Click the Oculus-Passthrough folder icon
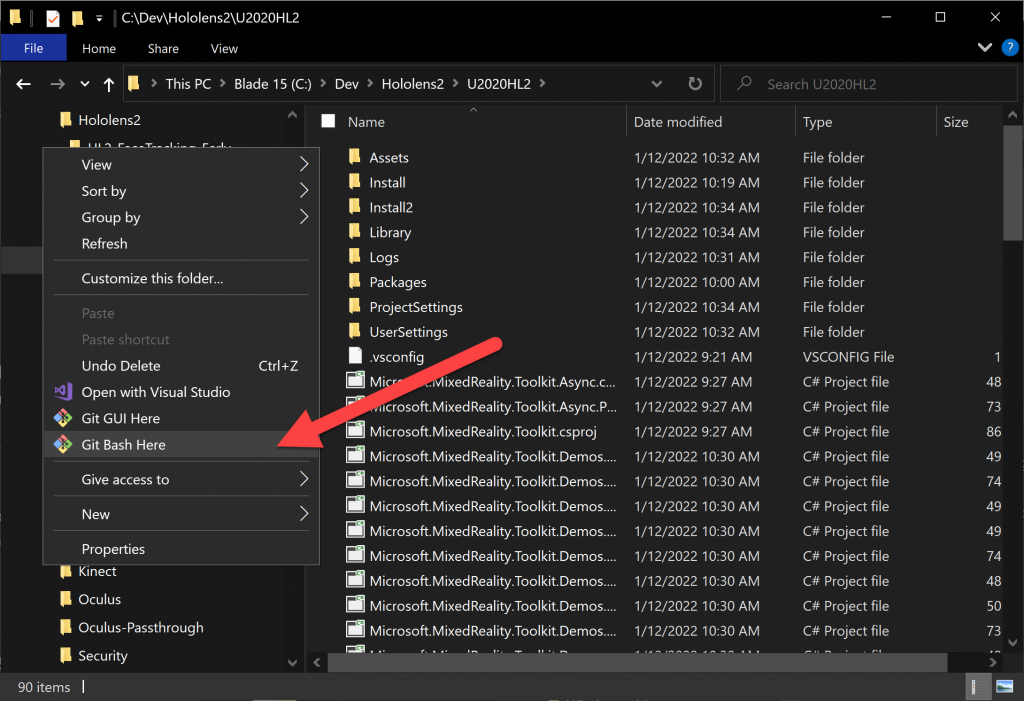Screen dimensions: 1024x701 (66, 627)
